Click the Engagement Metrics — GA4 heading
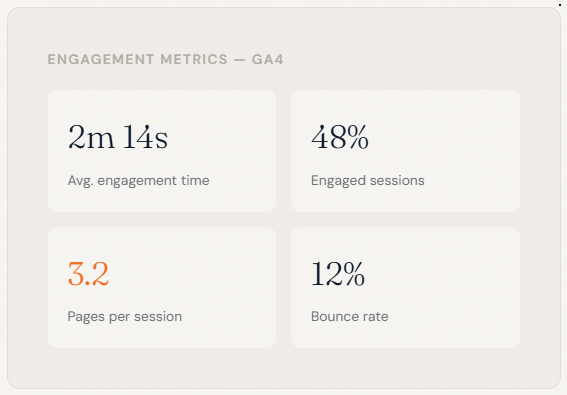This screenshot has width=567, height=395. (165, 59)
